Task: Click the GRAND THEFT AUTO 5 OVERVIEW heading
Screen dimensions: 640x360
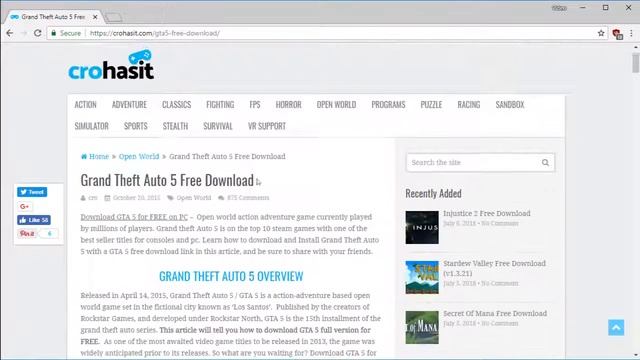Action: click(x=231, y=276)
